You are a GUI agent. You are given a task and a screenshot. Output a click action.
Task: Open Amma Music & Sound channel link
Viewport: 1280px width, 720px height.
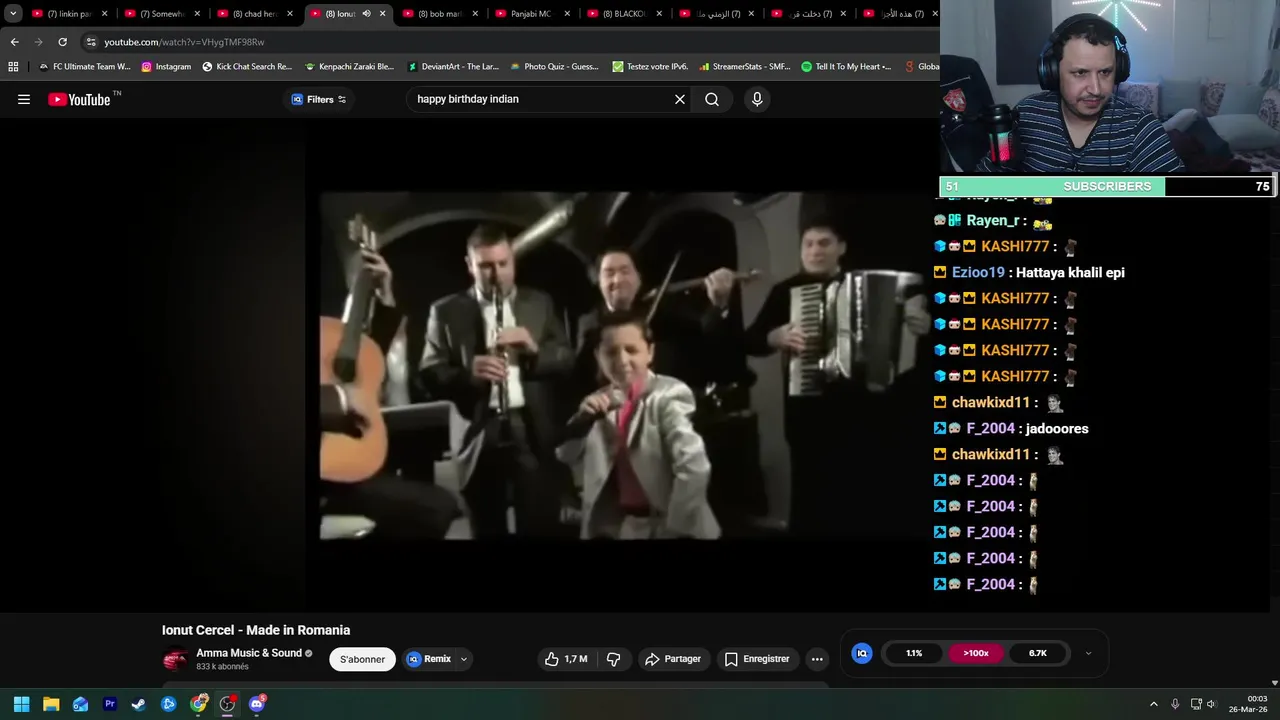point(249,653)
